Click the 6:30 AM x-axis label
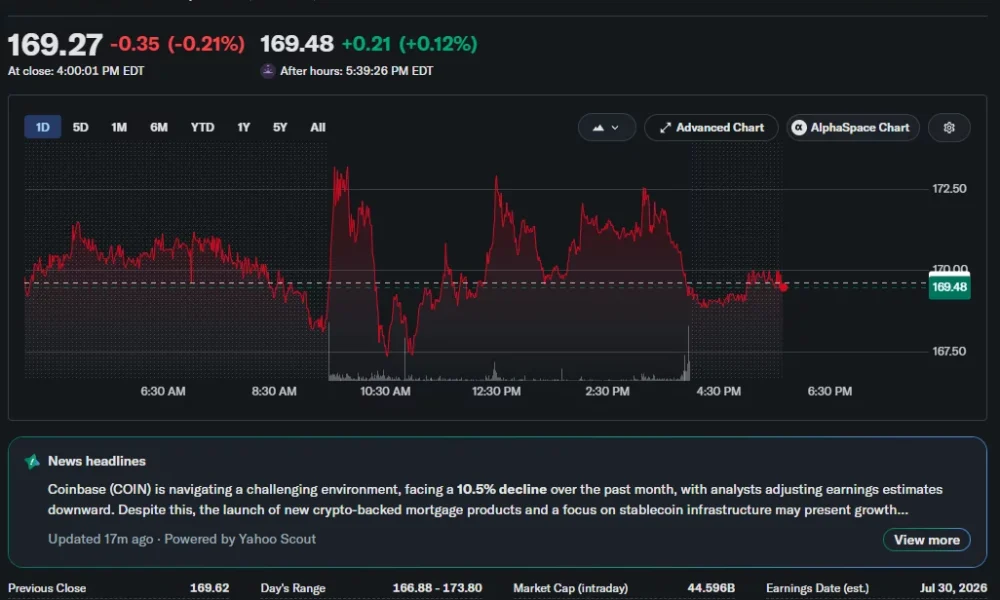The width and height of the screenshot is (1000, 600). (163, 391)
